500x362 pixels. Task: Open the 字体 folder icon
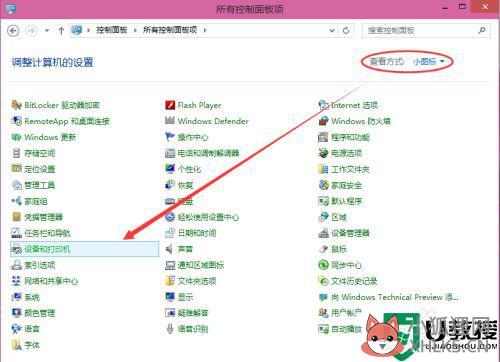pos(17,345)
